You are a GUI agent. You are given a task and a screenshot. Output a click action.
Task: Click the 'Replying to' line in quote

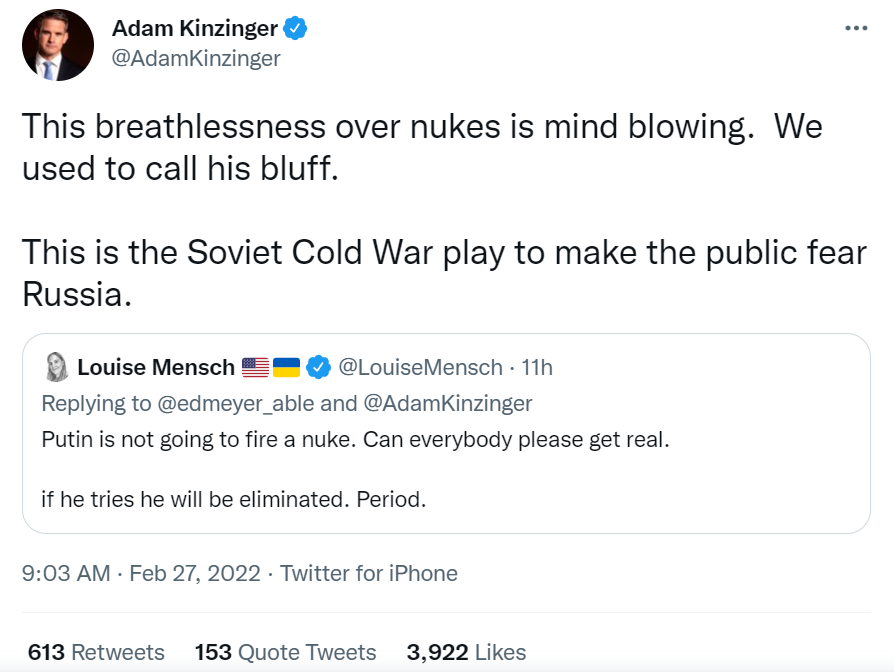(286, 403)
